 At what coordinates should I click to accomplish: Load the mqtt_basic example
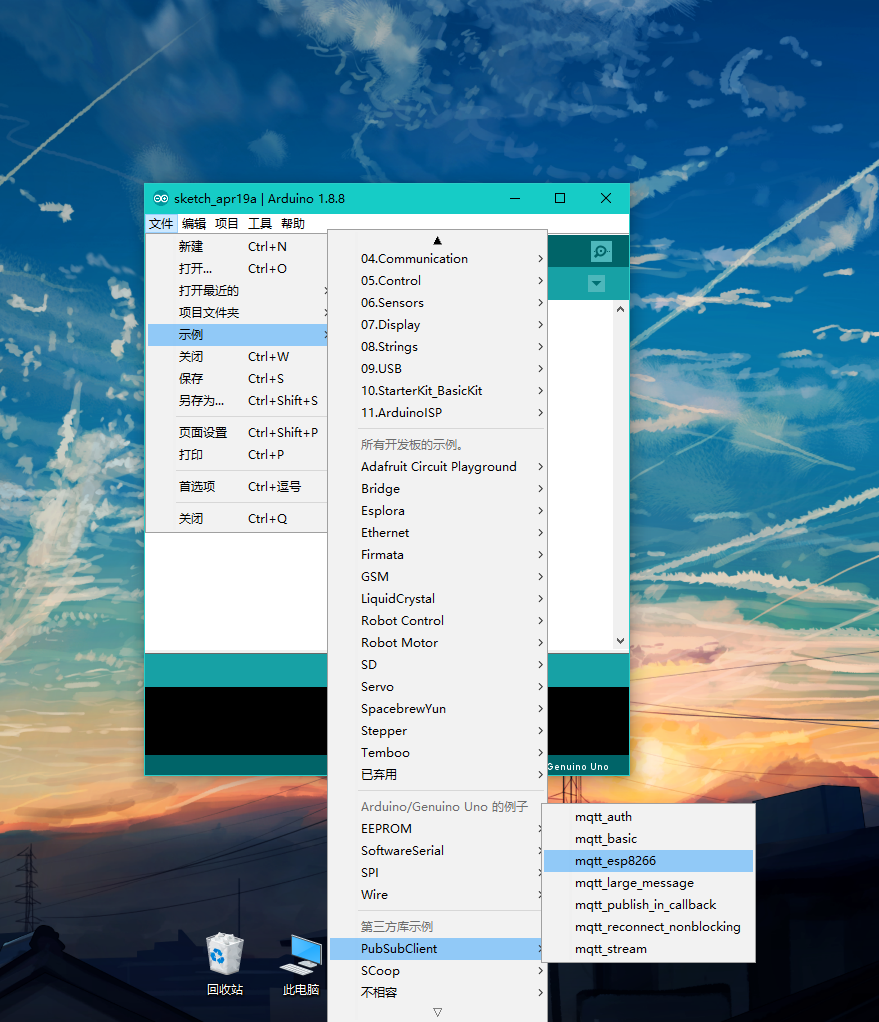click(648, 839)
